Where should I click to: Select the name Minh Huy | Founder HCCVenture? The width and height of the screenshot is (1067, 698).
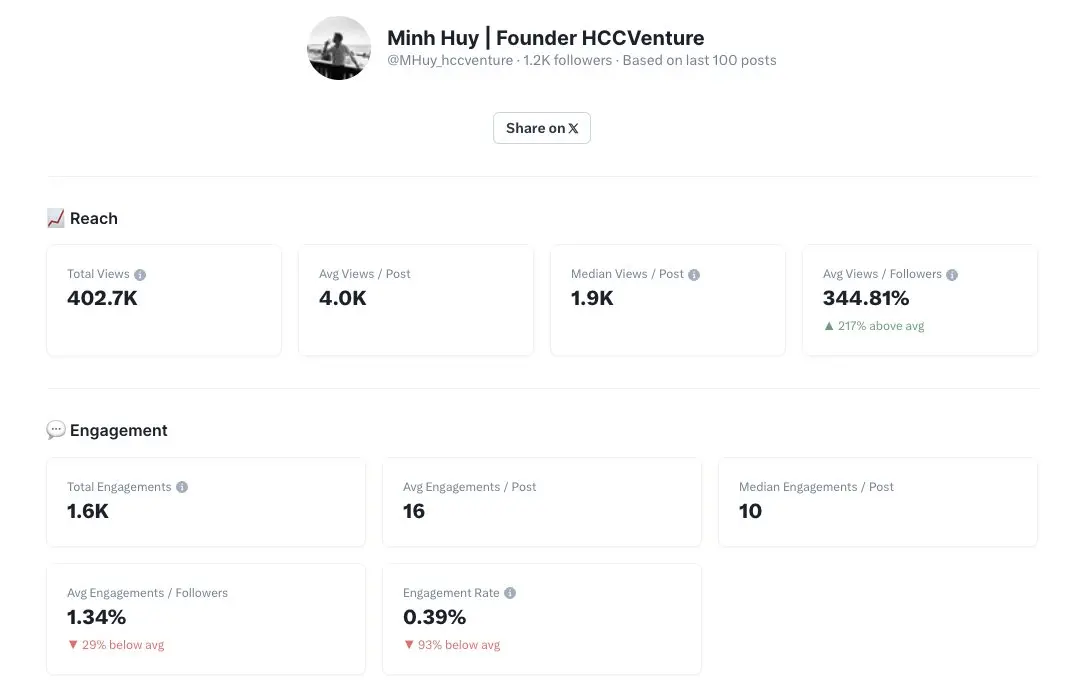tap(546, 37)
